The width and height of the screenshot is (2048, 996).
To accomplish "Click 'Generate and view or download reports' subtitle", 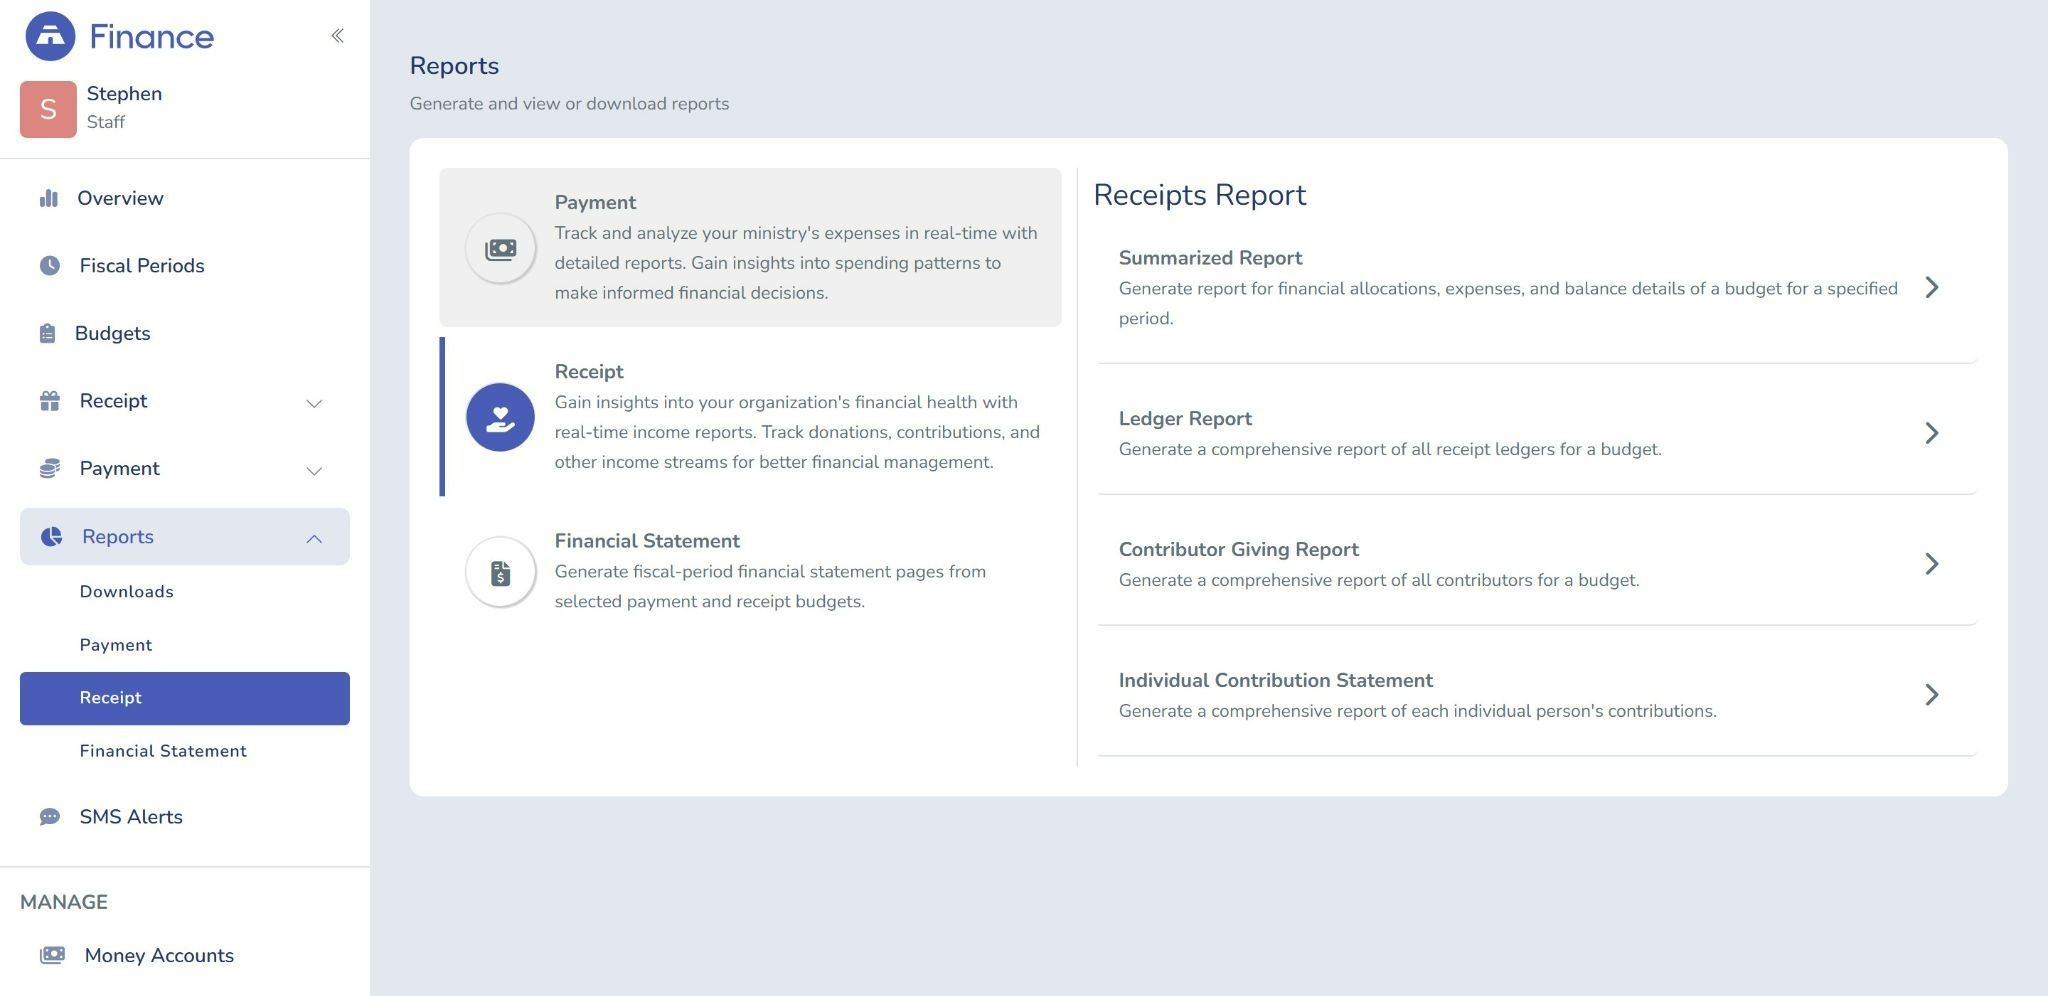I will (x=569, y=104).
